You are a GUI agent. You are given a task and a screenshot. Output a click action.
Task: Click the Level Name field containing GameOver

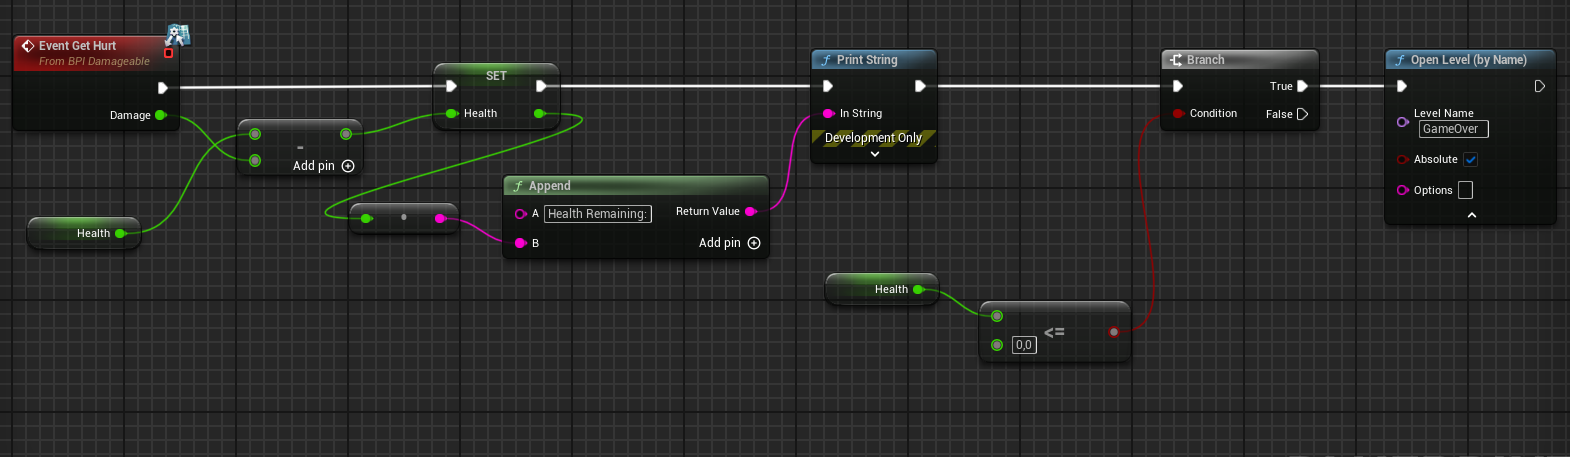point(1453,129)
